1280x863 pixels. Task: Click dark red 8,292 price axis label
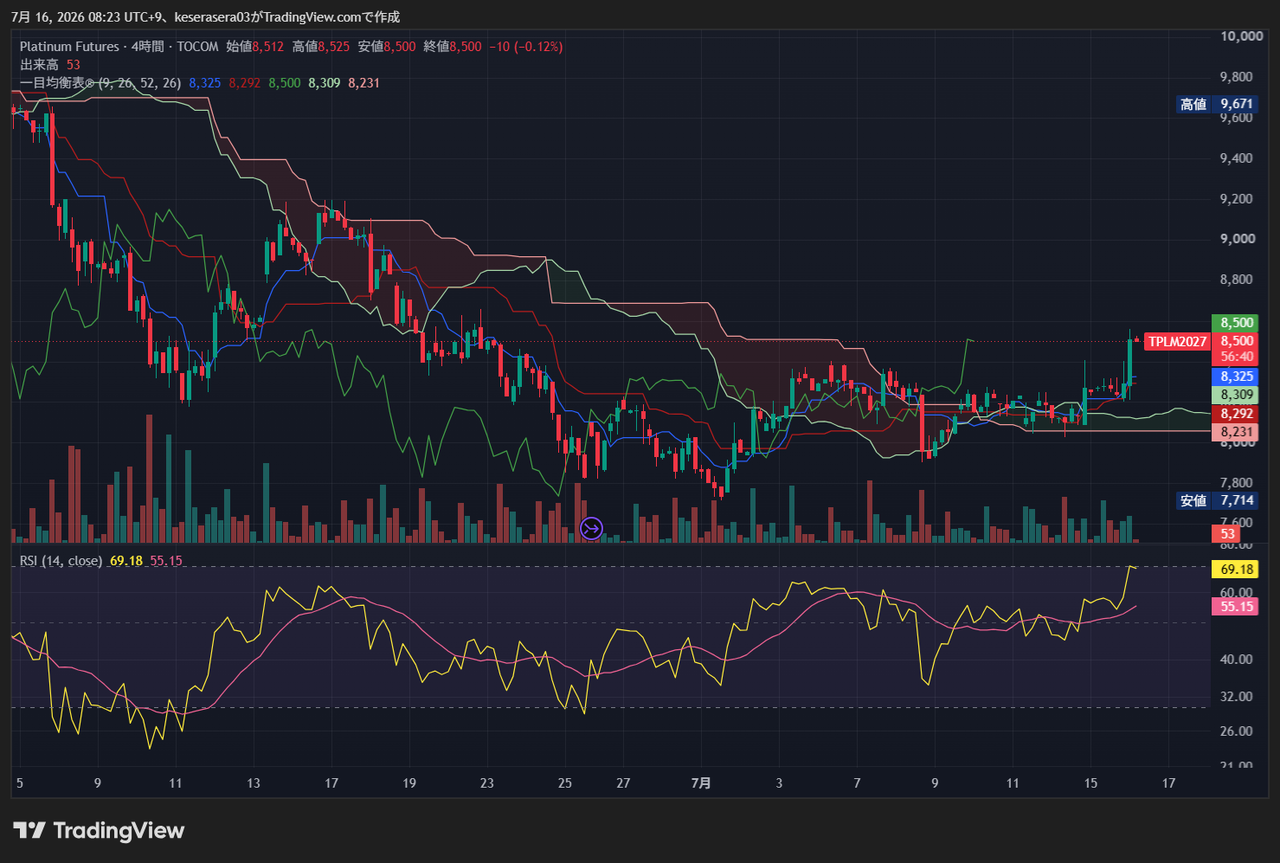click(1235, 413)
